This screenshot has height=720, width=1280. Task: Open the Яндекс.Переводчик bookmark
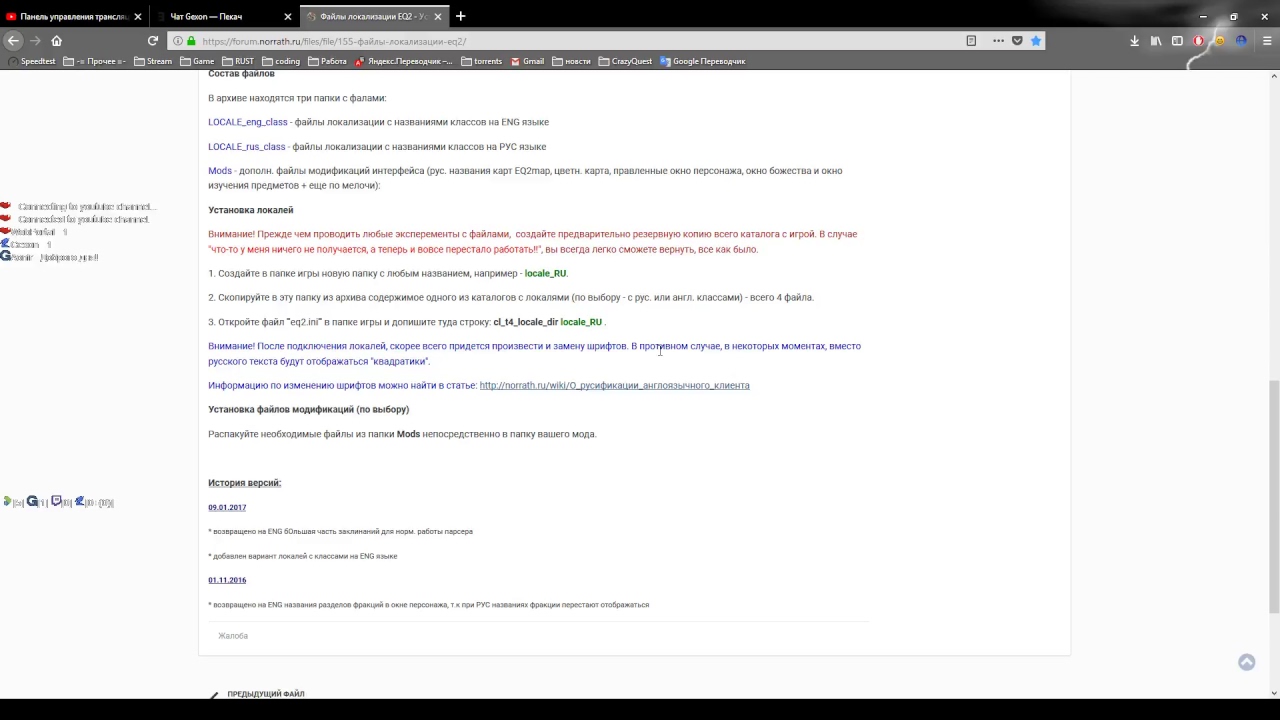[403, 61]
